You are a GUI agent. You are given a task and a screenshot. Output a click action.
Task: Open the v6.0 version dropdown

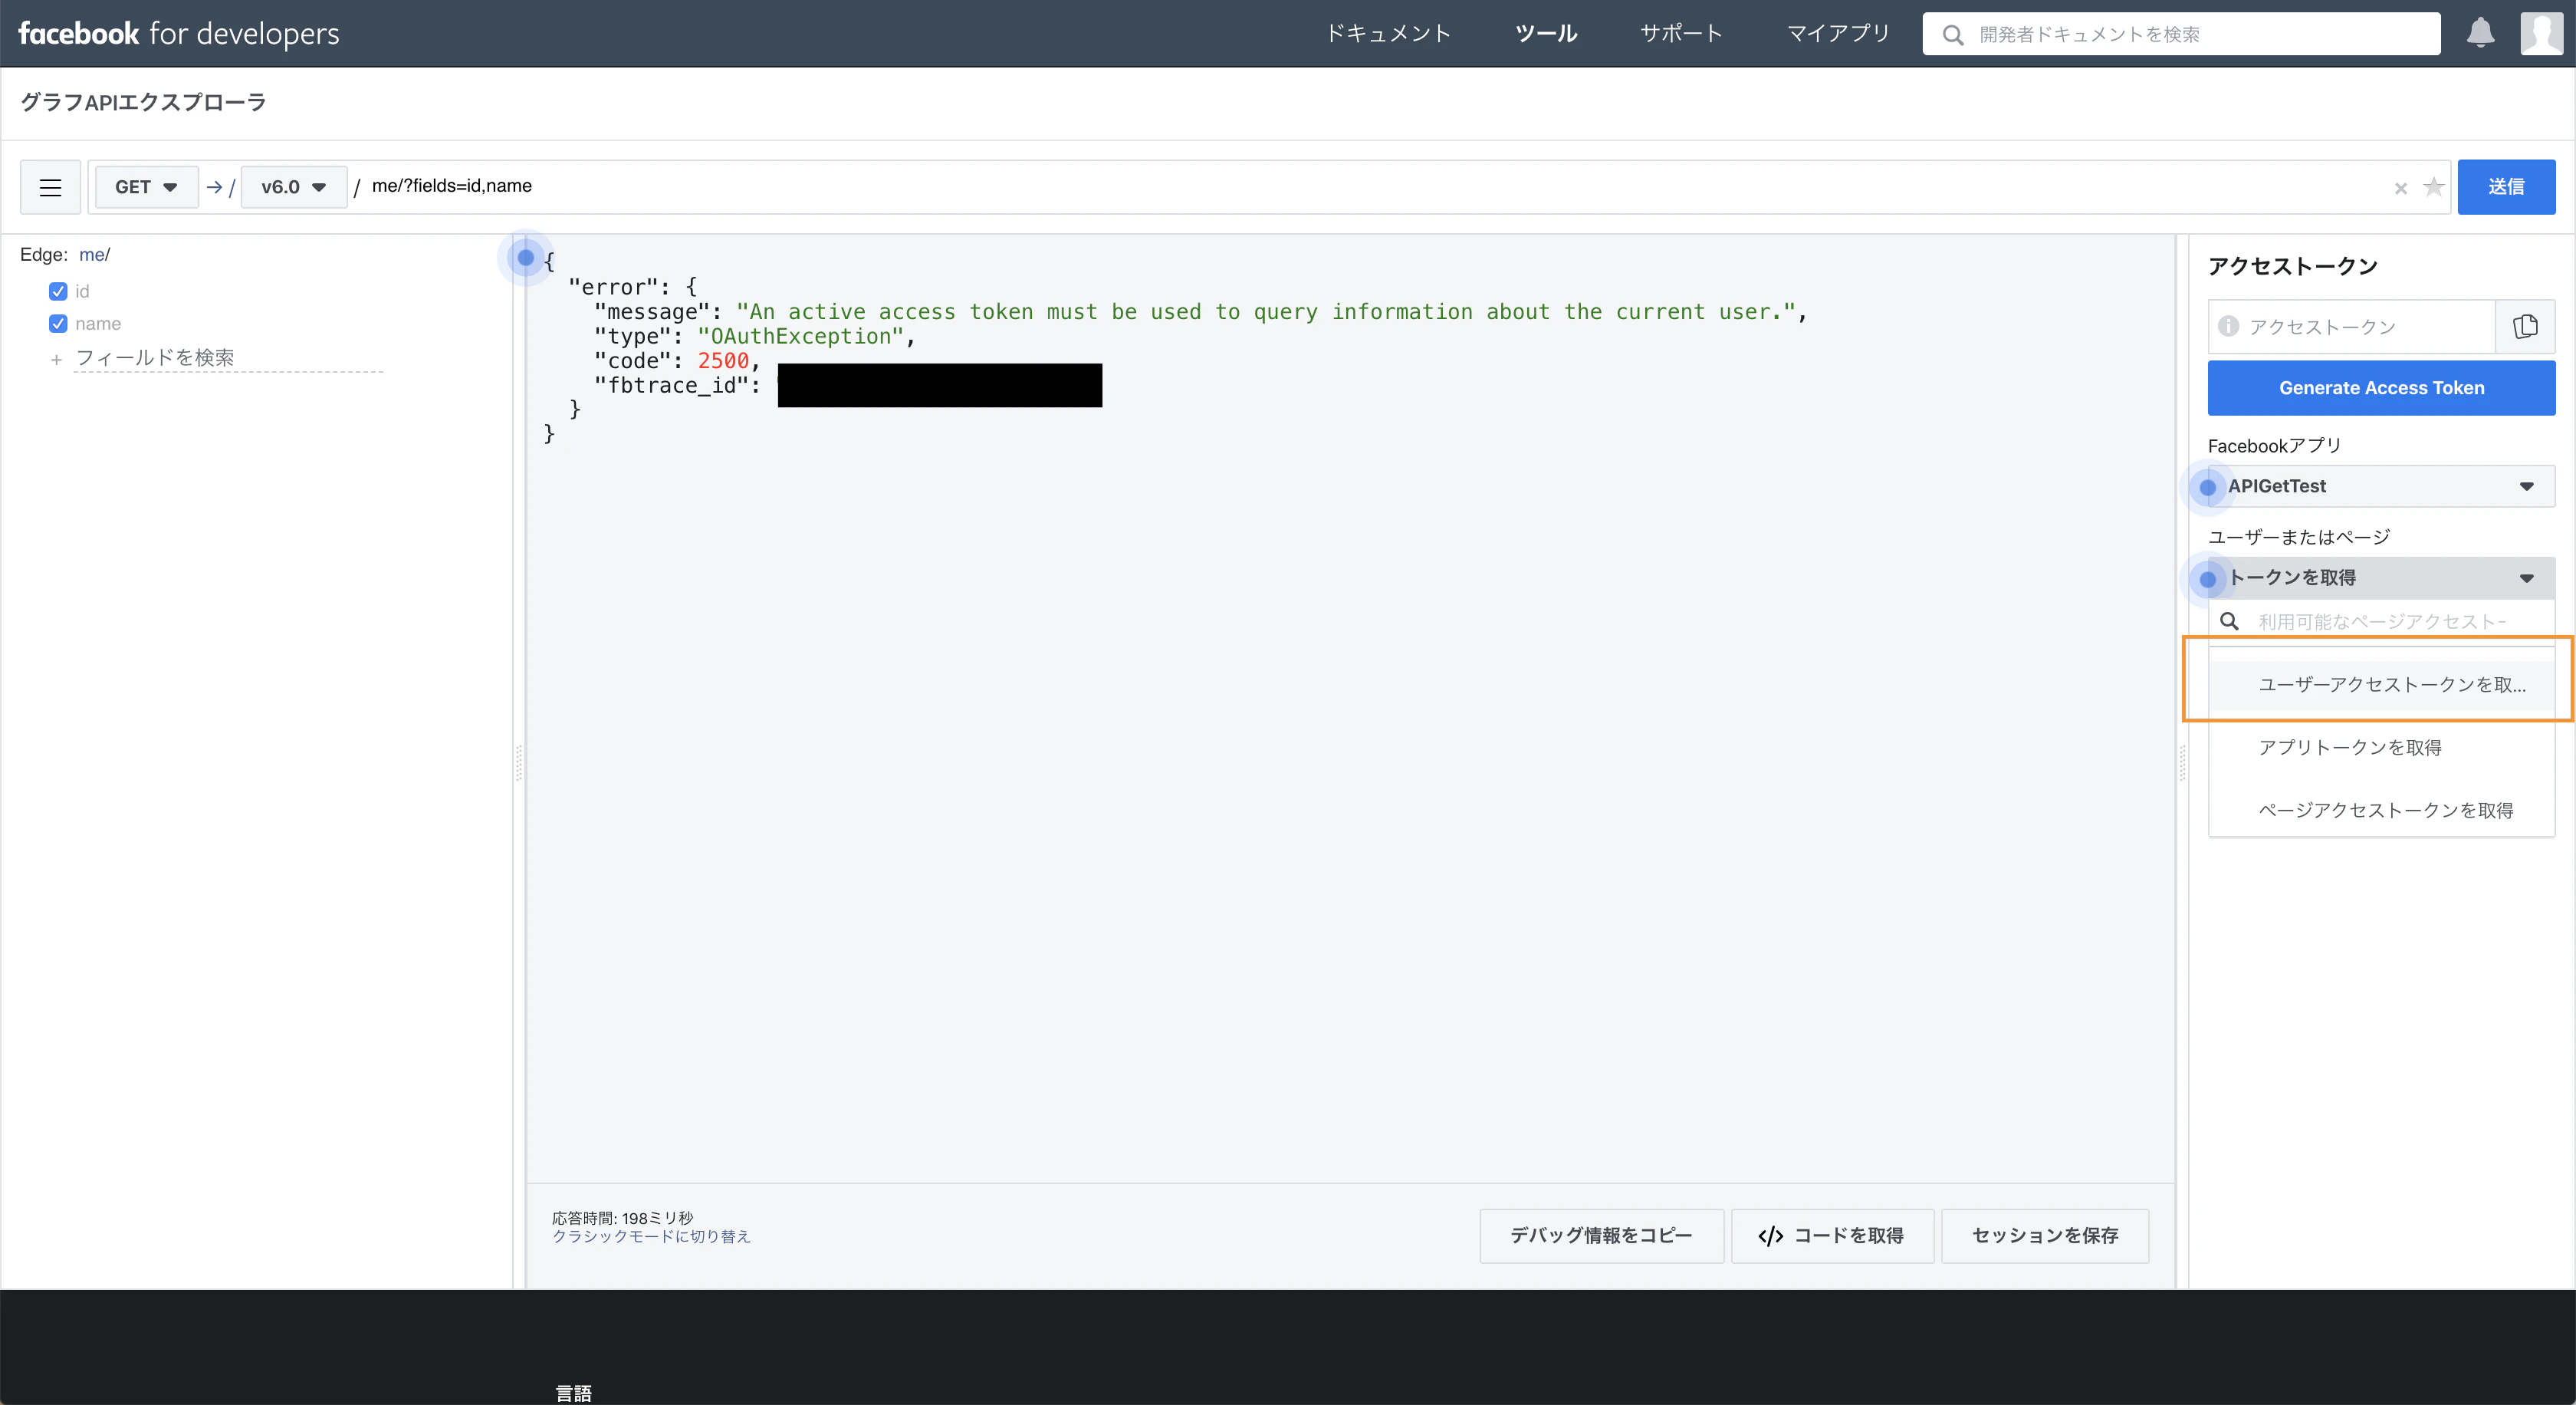click(x=293, y=187)
